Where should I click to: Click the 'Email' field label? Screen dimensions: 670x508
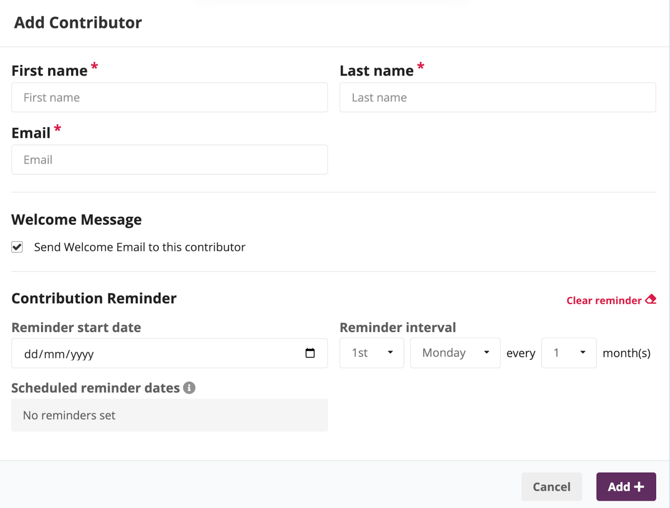(x=31, y=133)
